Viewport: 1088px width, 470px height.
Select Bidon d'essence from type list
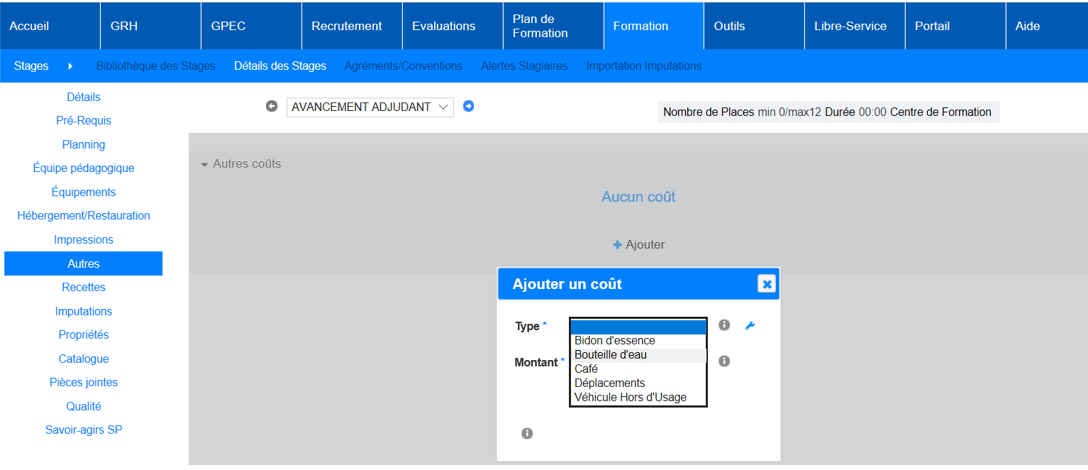click(x=615, y=341)
